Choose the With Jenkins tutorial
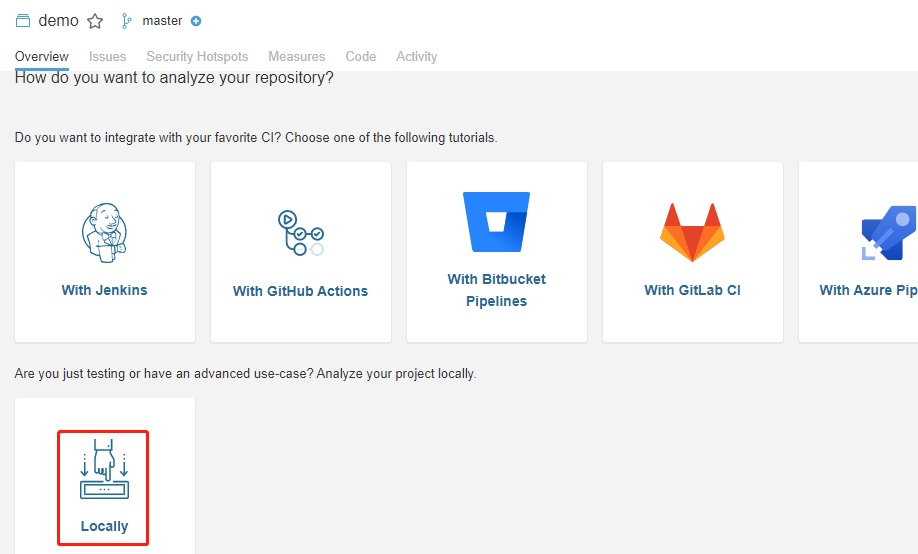This screenshot has width=918, height=554. (104, 290)
